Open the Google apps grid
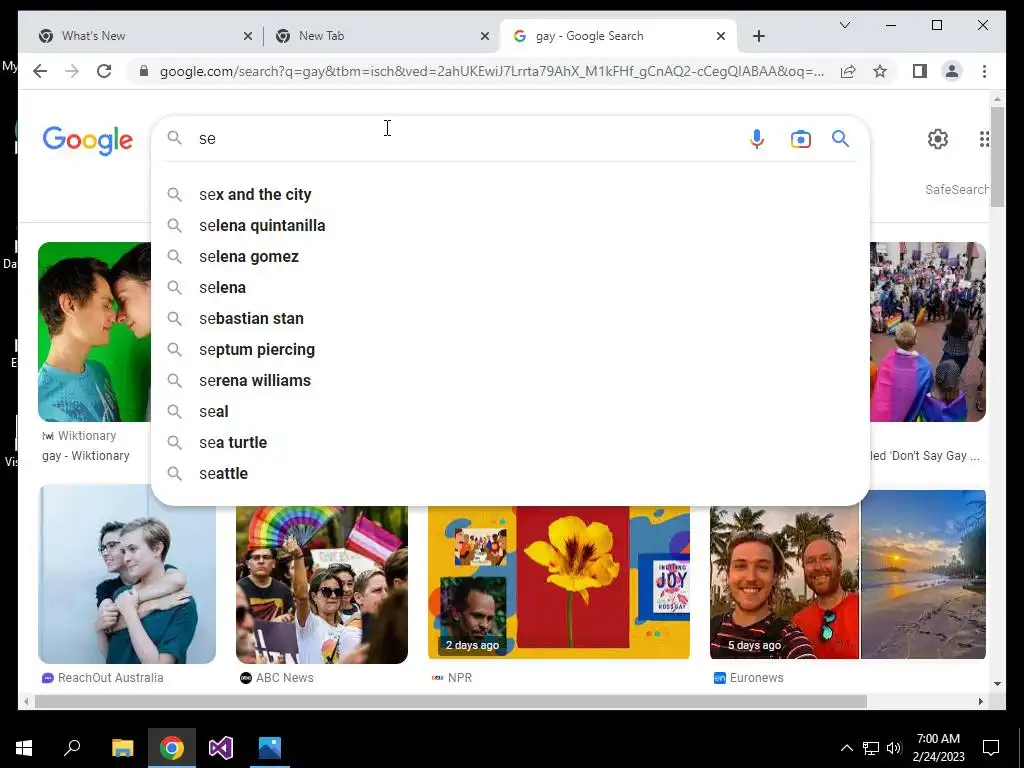Screen dimensions: 1024x768 [984, 139]
